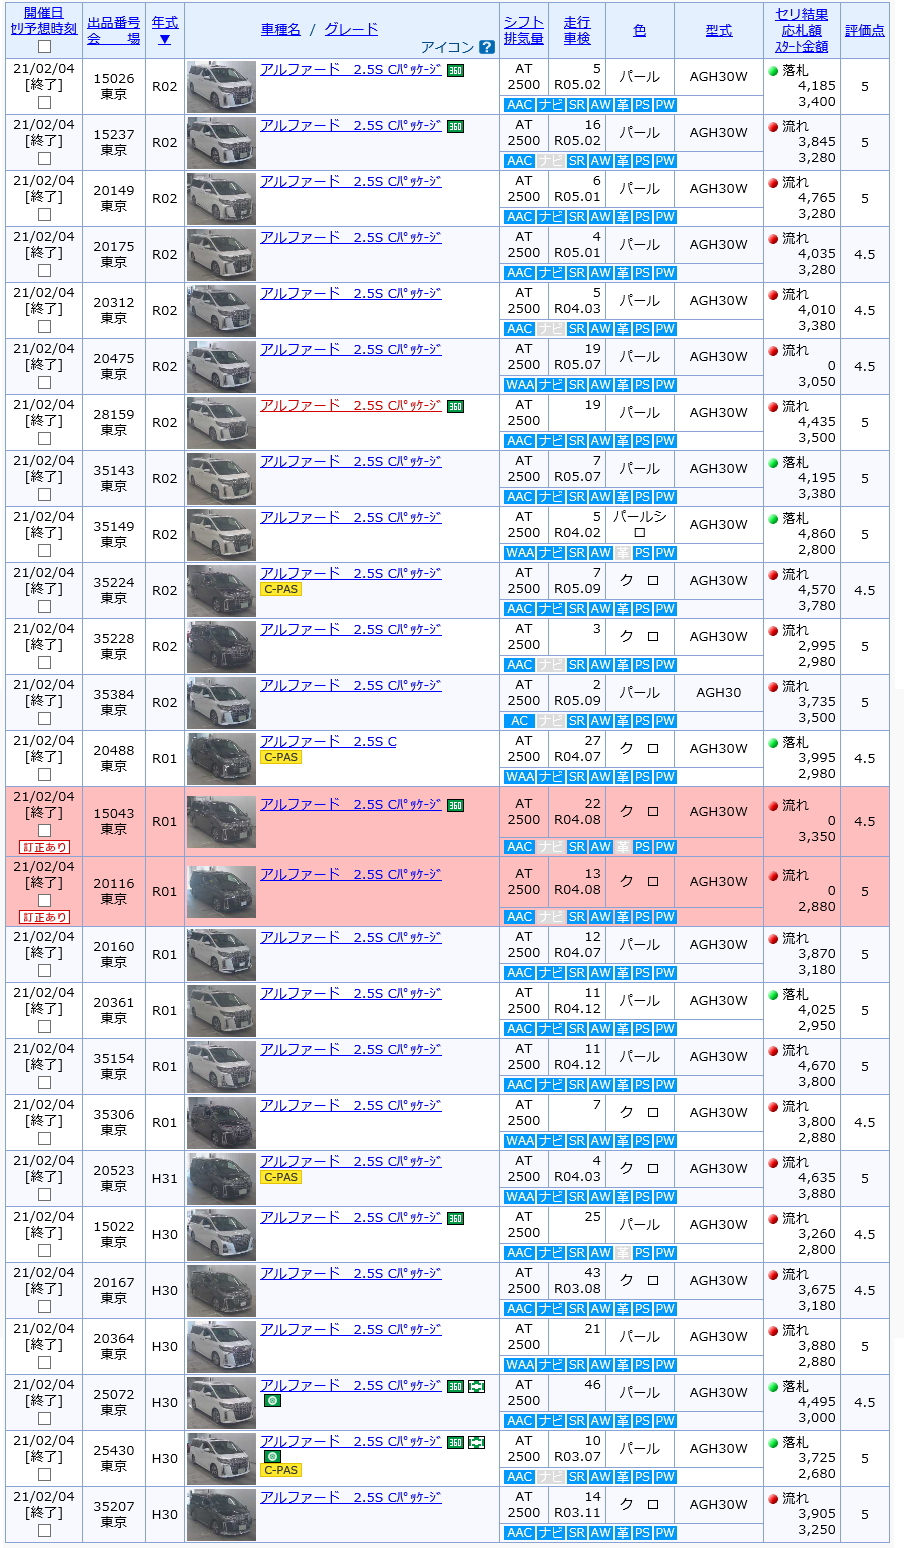Open the car thumbnail for lot 20364
904x1548 pixels.
(x=221, y=1347)
